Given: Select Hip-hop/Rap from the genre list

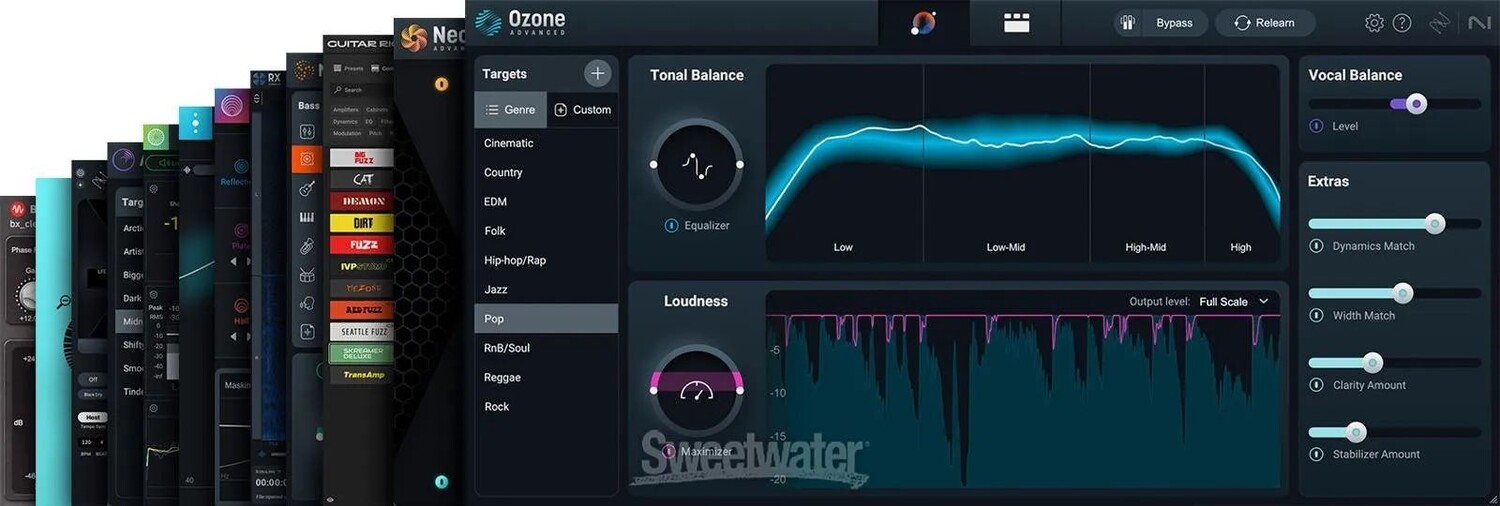Looking at the screenshot, I should point(515,260).
